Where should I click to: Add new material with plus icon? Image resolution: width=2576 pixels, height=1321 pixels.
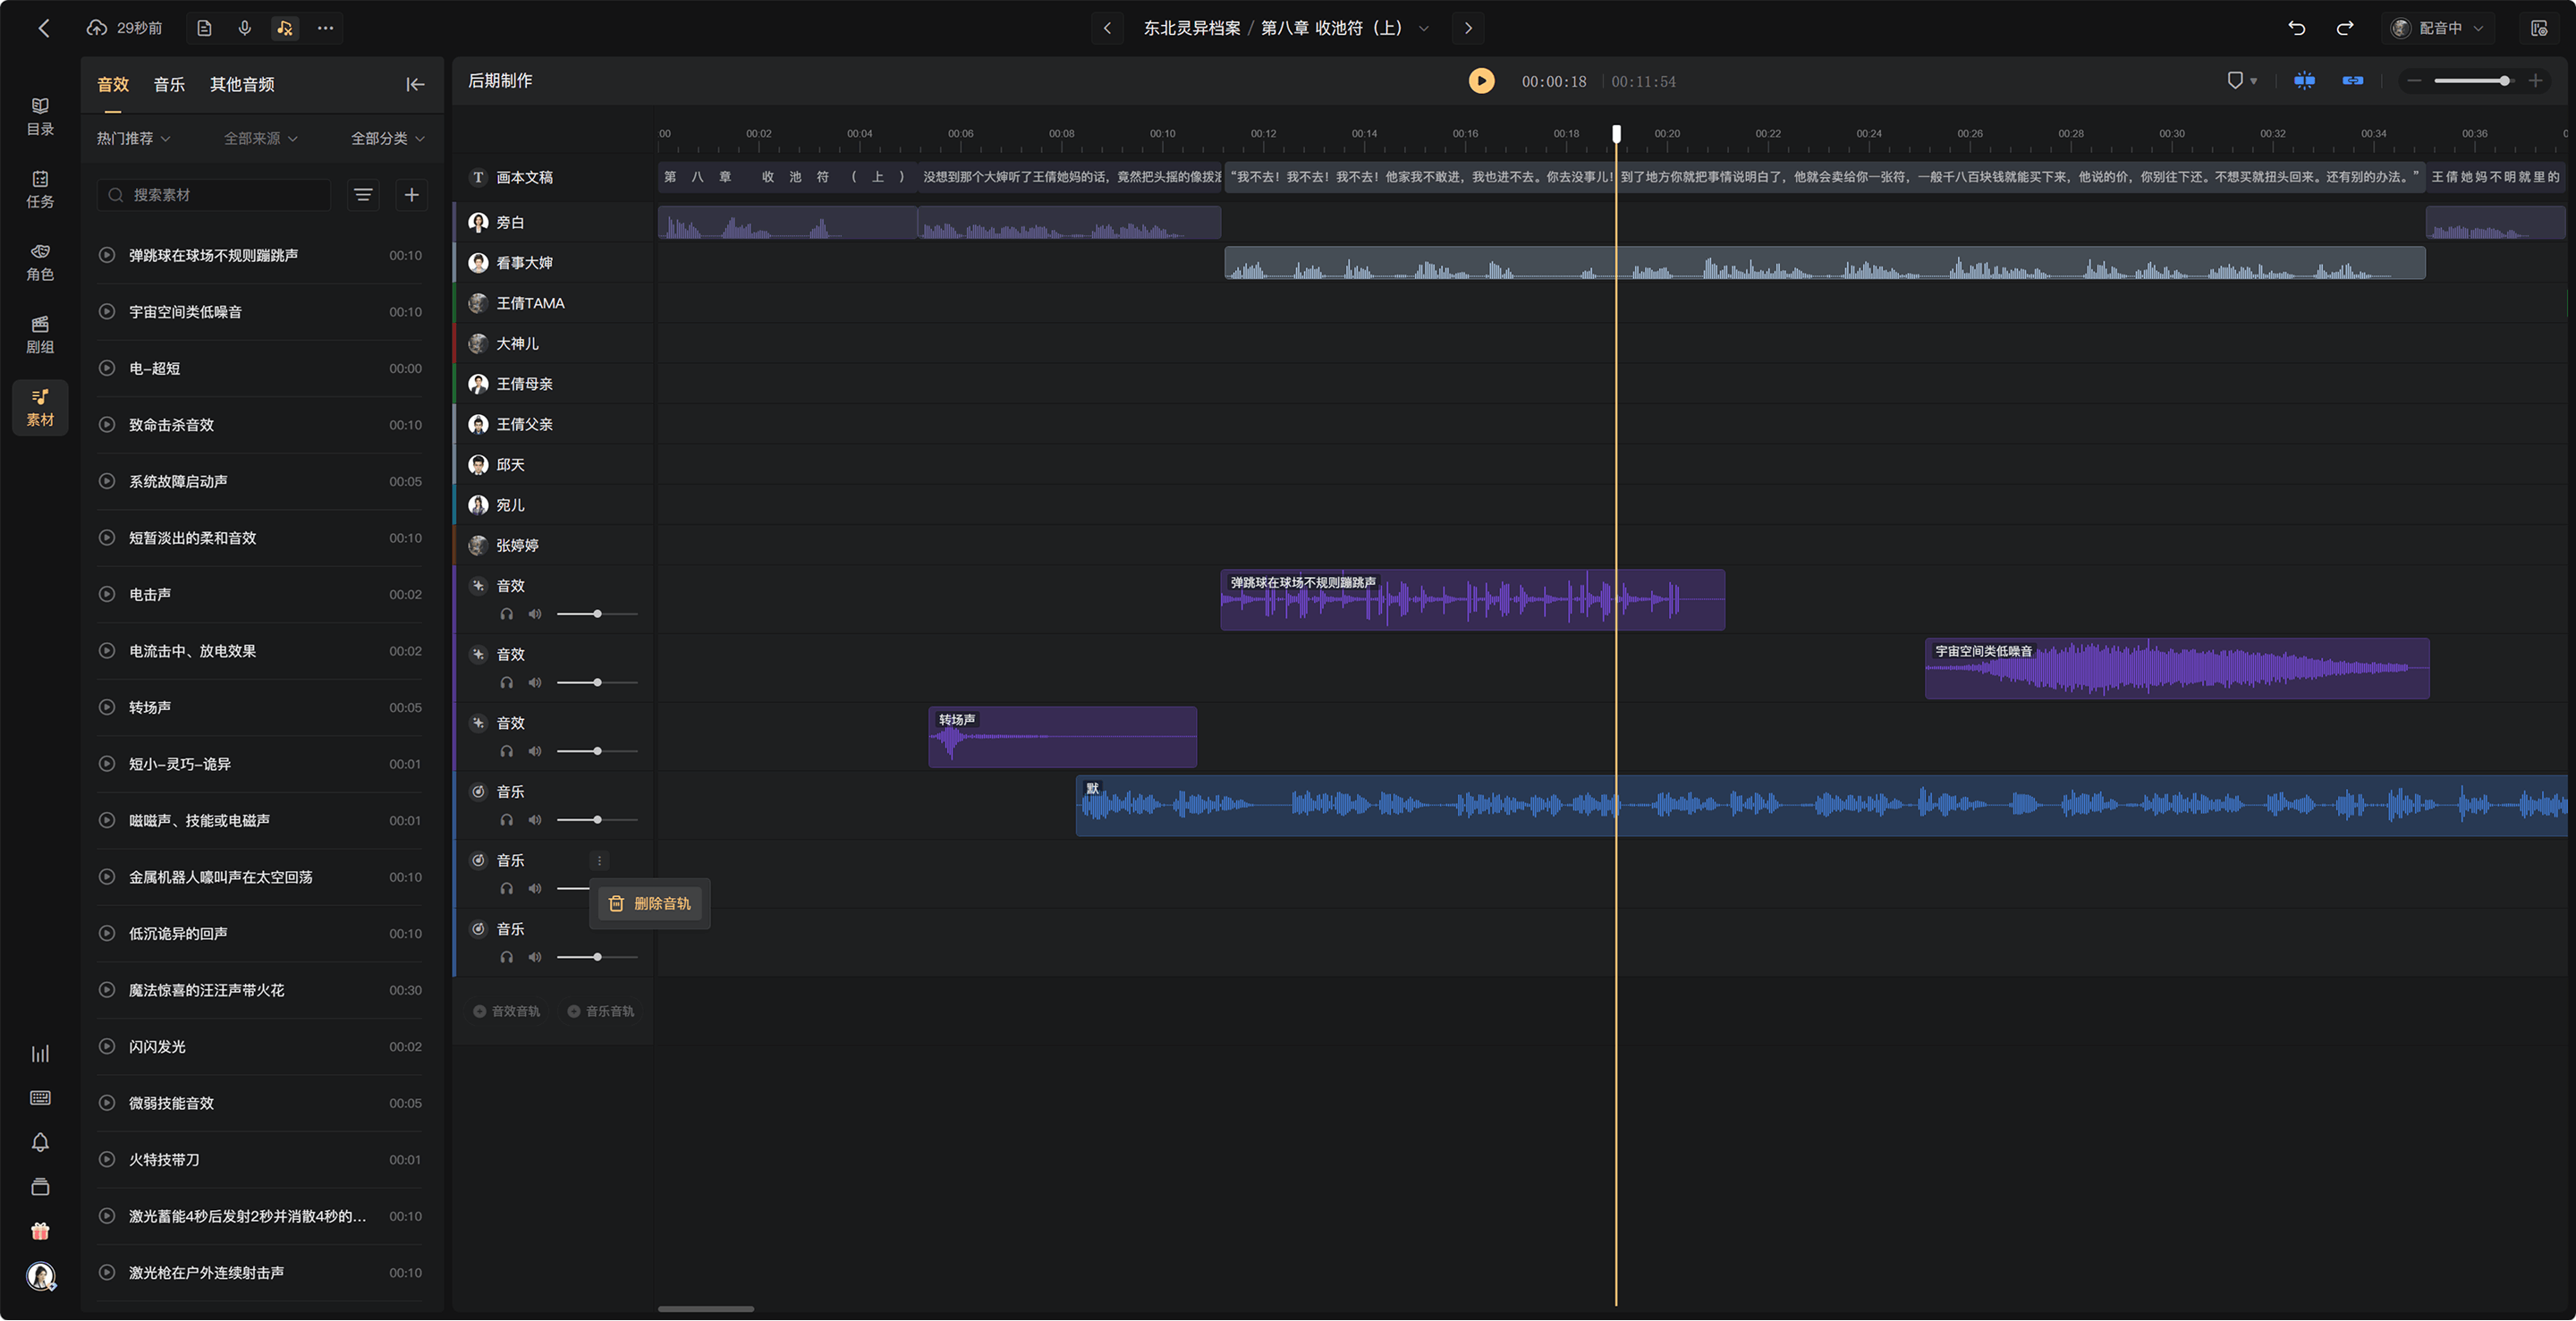[x=411, y=195]
